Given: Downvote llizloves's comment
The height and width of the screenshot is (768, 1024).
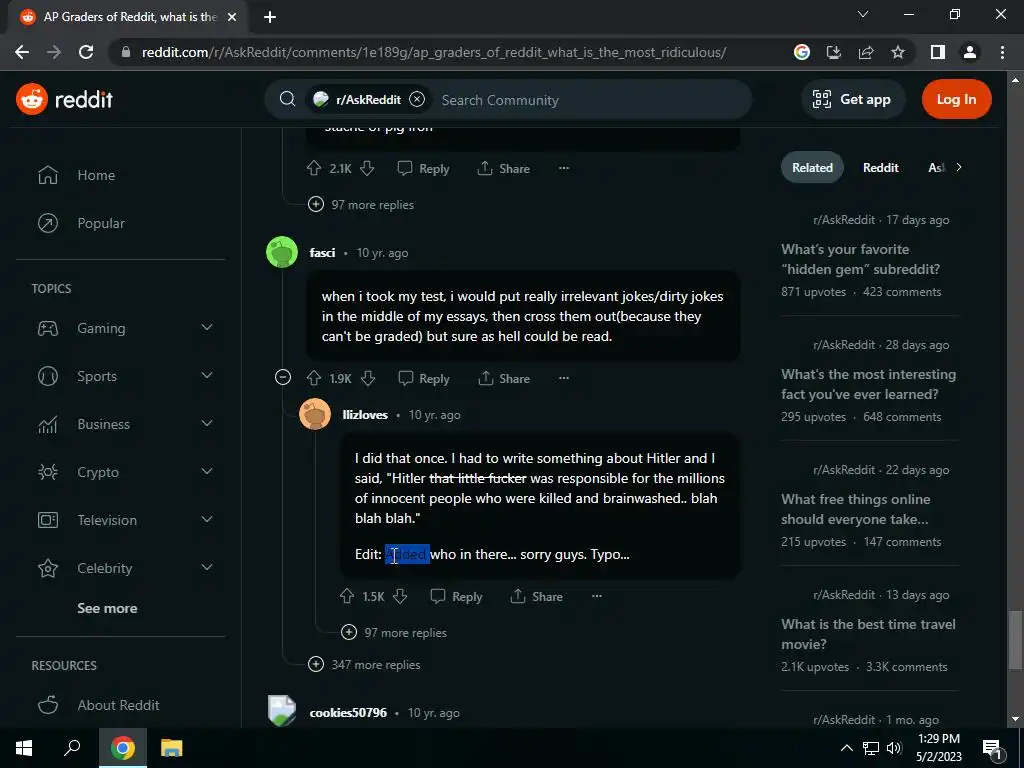Looking at the screenshot, I should tap(400, 596).
